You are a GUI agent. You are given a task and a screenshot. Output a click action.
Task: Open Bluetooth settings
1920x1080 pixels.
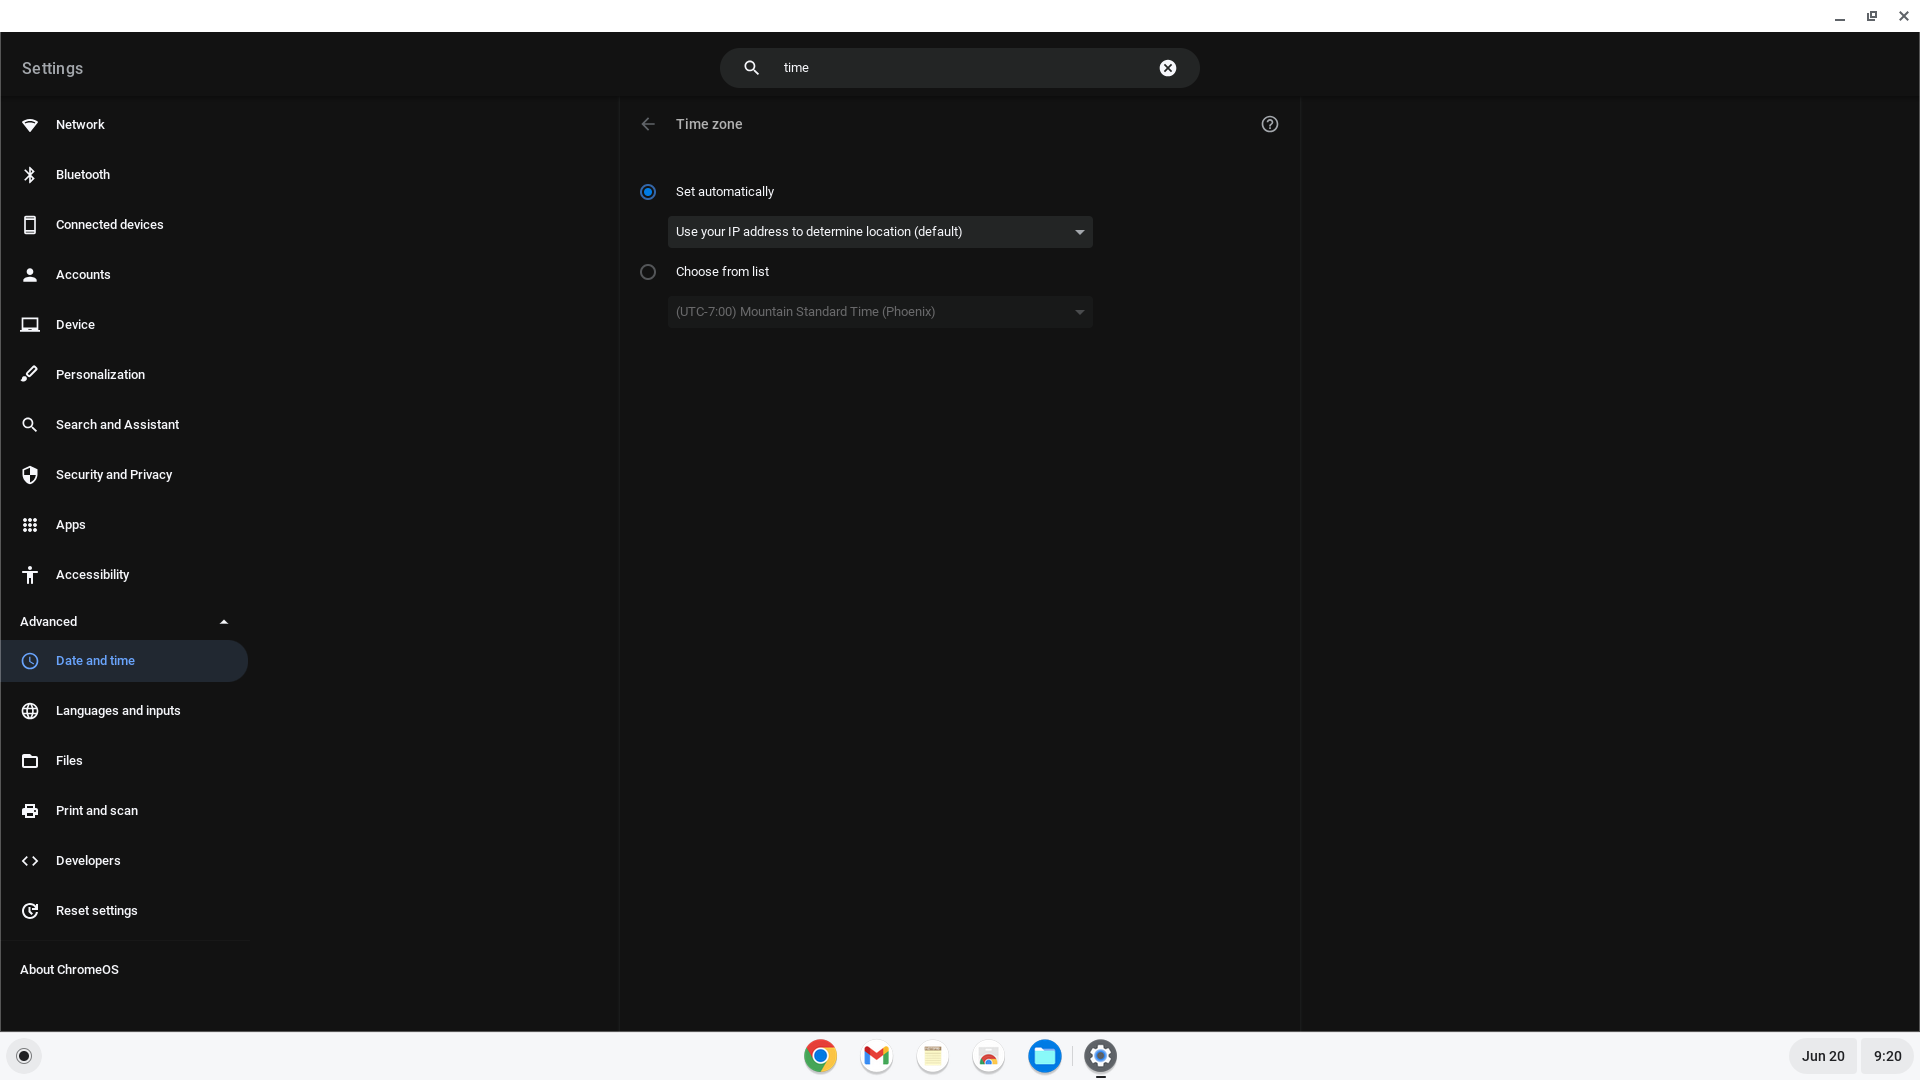pos(124,175)
